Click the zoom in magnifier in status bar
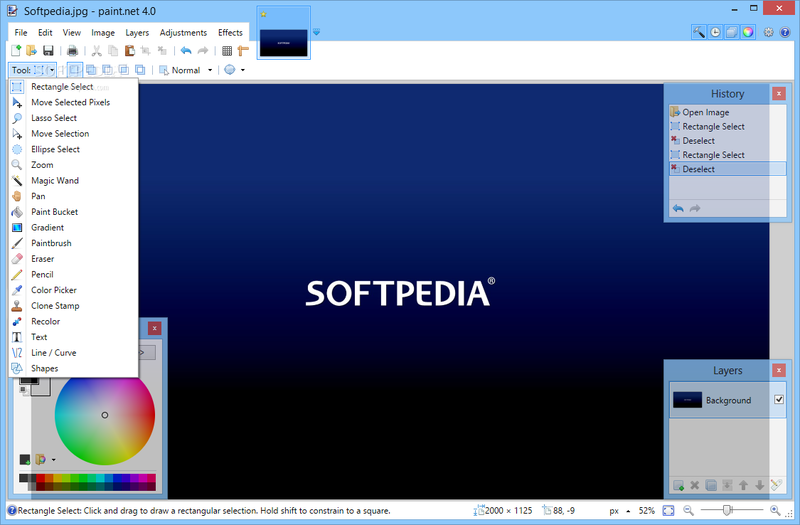This screenshot has height=525, width=800. [x=776, y=511]
